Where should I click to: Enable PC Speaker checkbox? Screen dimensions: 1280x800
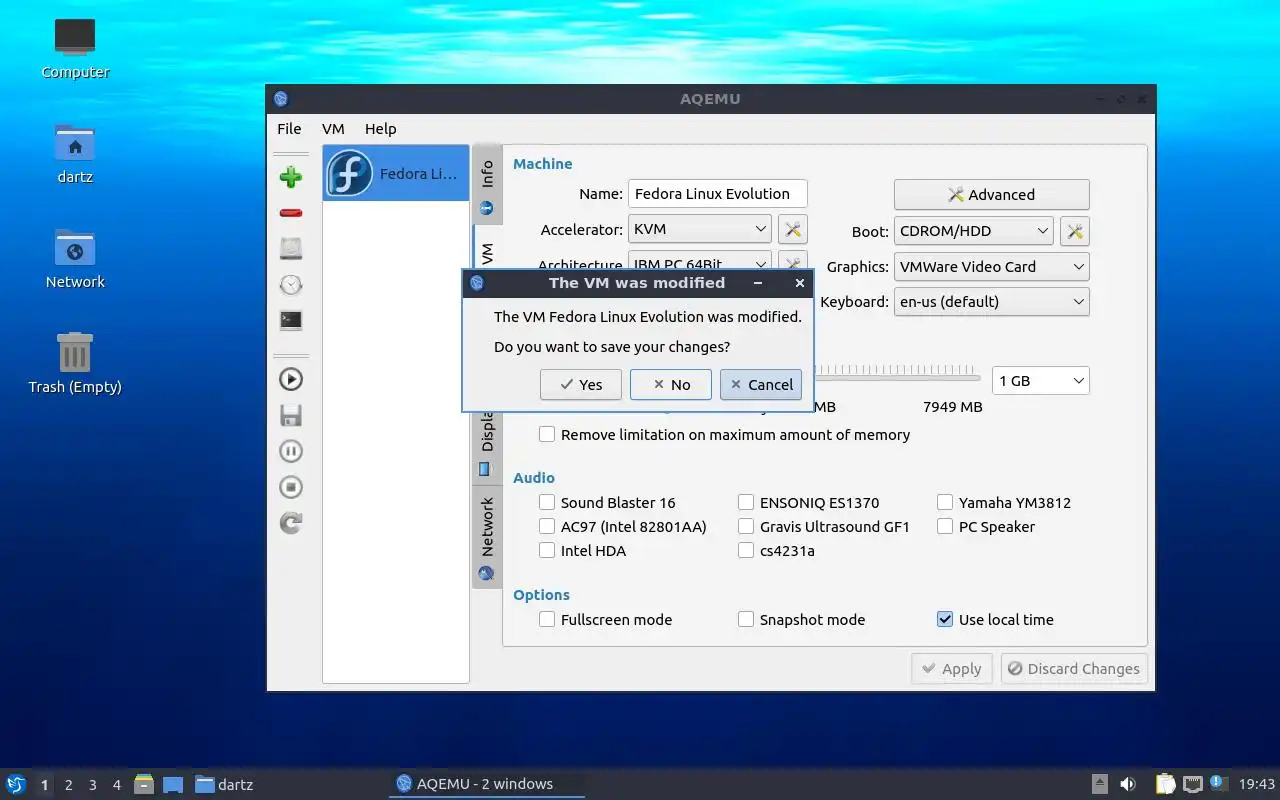pyautogui.click(x=945, y=526)
